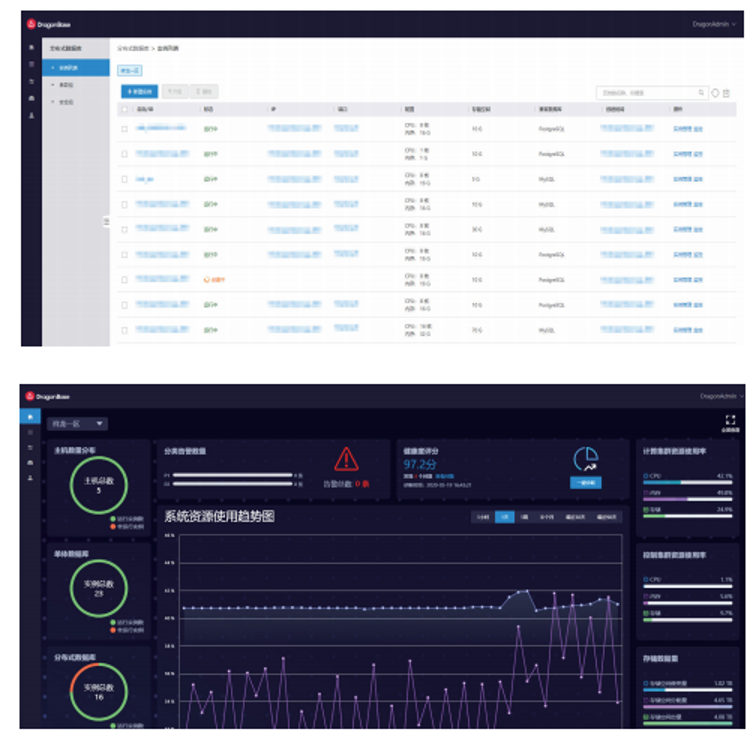Click the fullscreen icon on the dark dashboard
This screenshot has height=738, width=756.
pyautogui.click(x=730, y=421)
